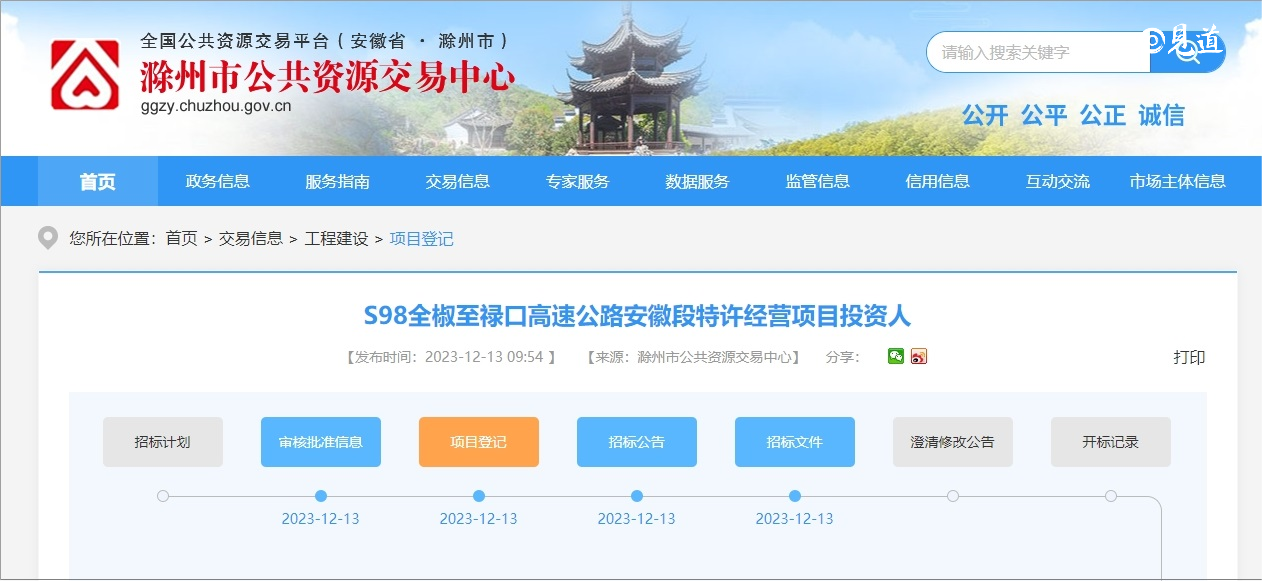
Task: Go to 专家服务 in navigation bar
Action: [x=578, y=181]
